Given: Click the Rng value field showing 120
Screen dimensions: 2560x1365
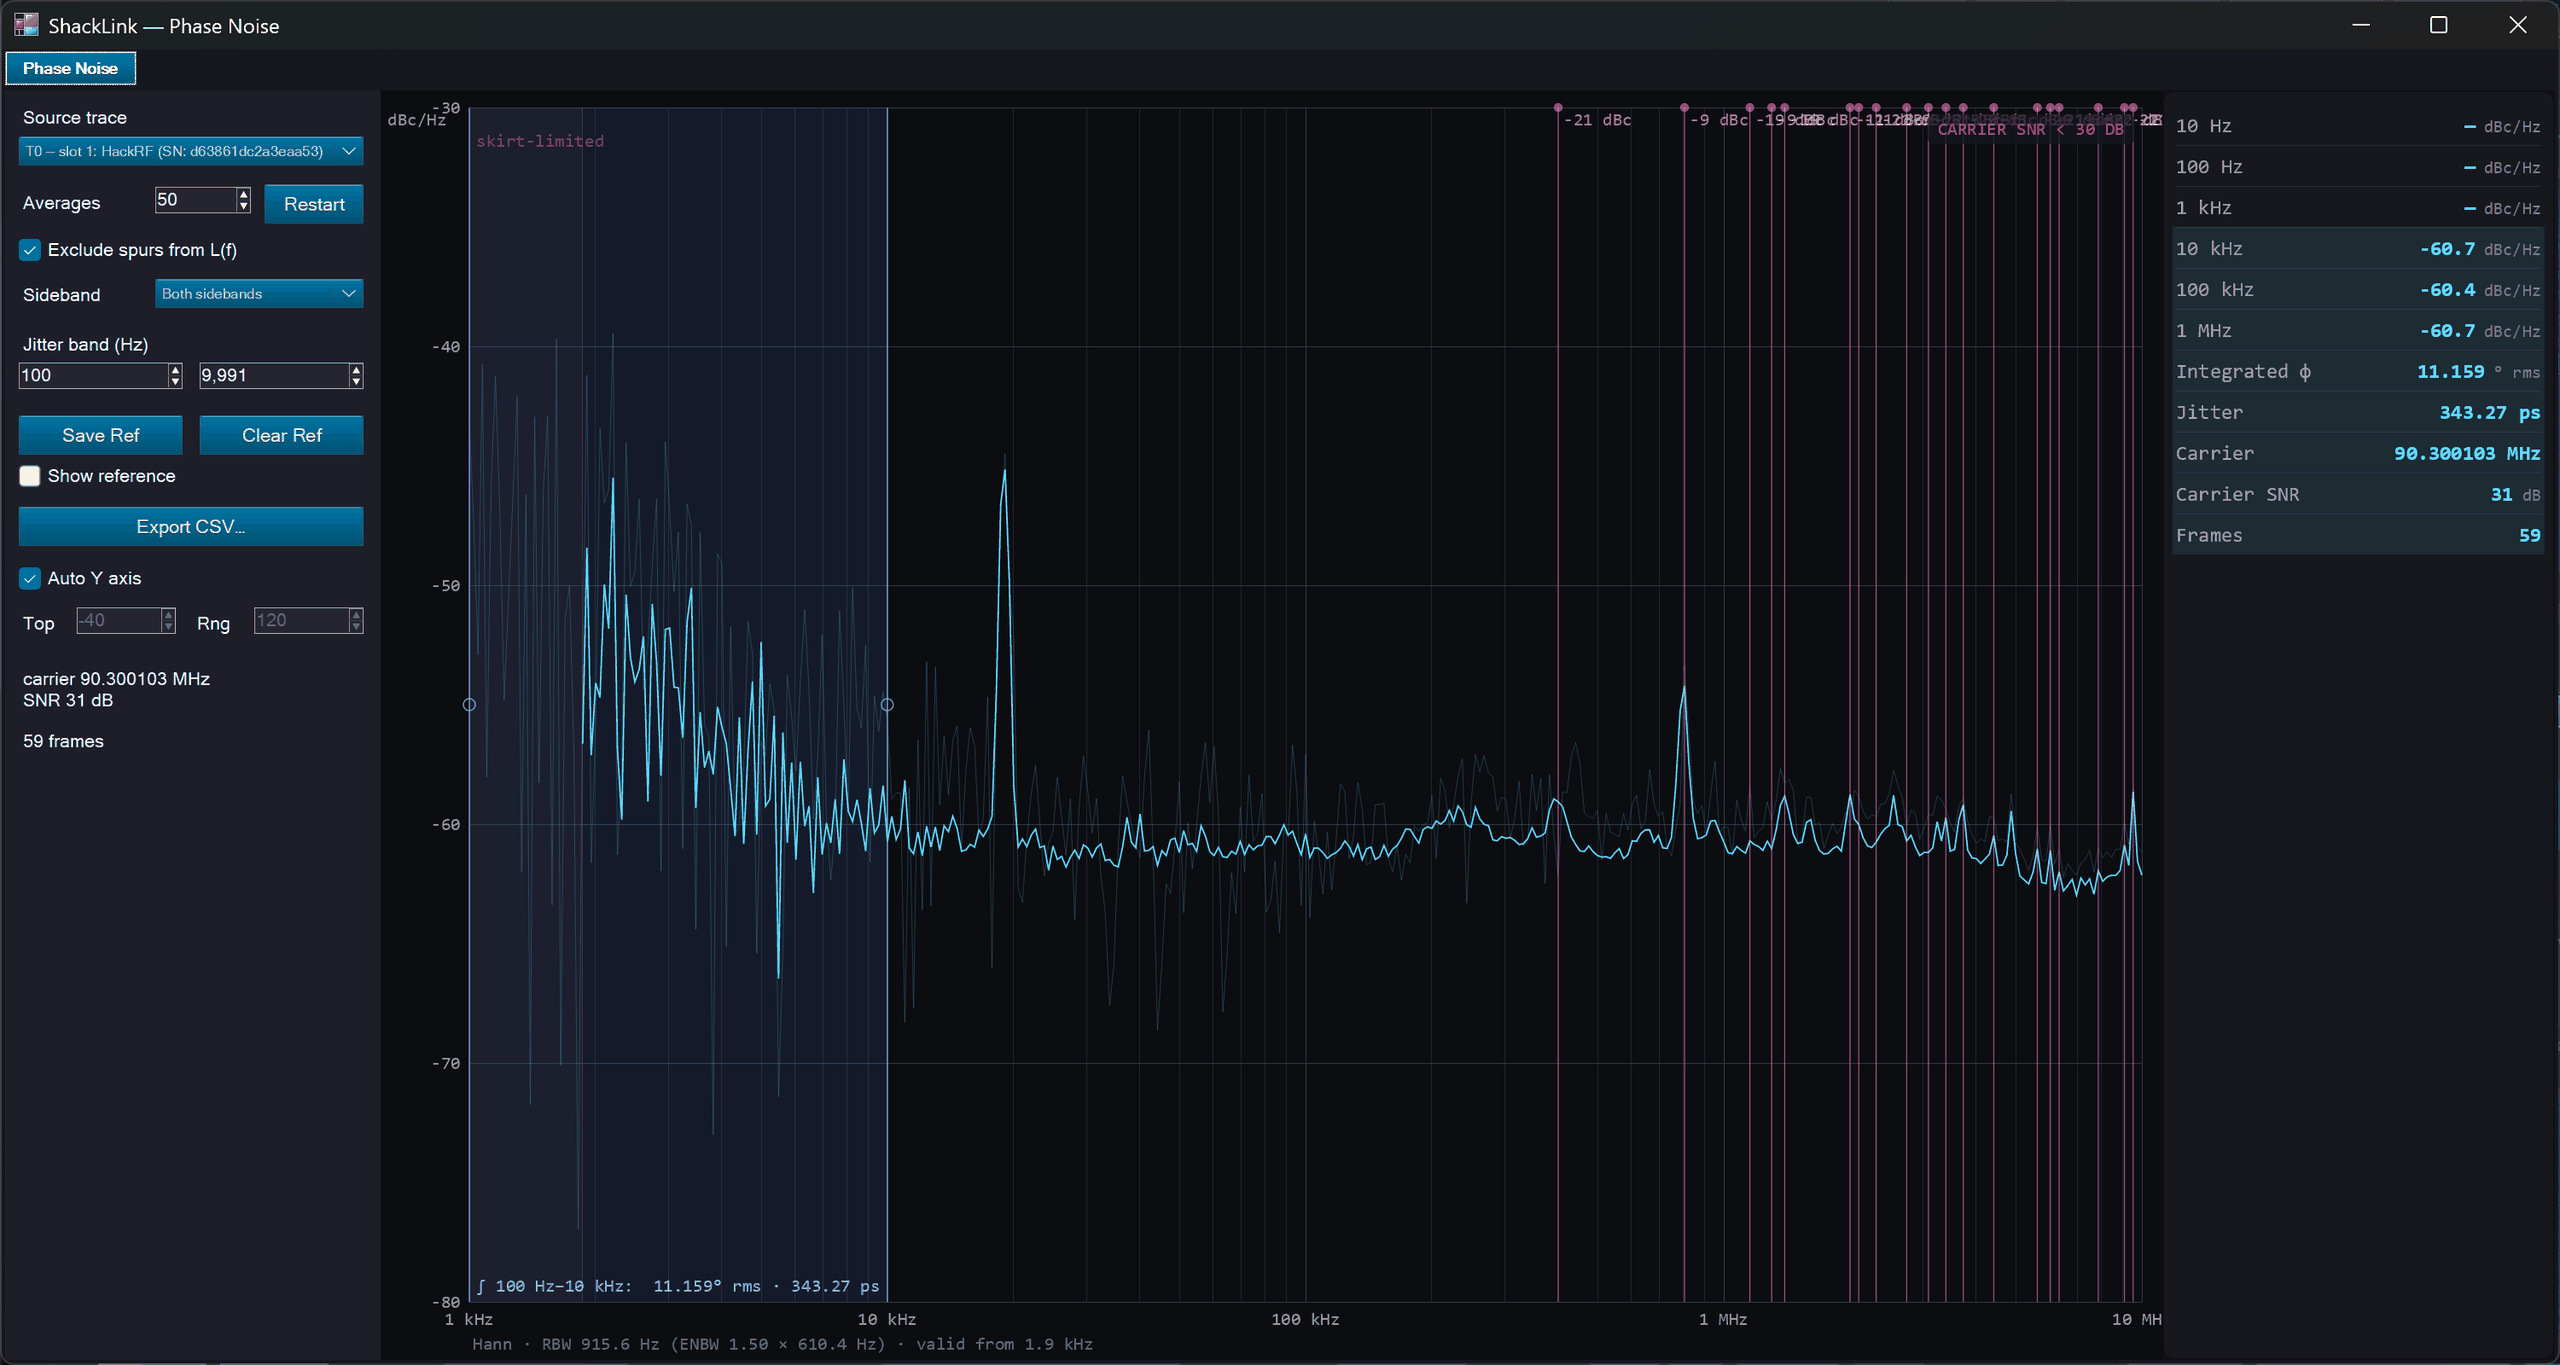Looking at the screenshot, I should pos(301,620).
